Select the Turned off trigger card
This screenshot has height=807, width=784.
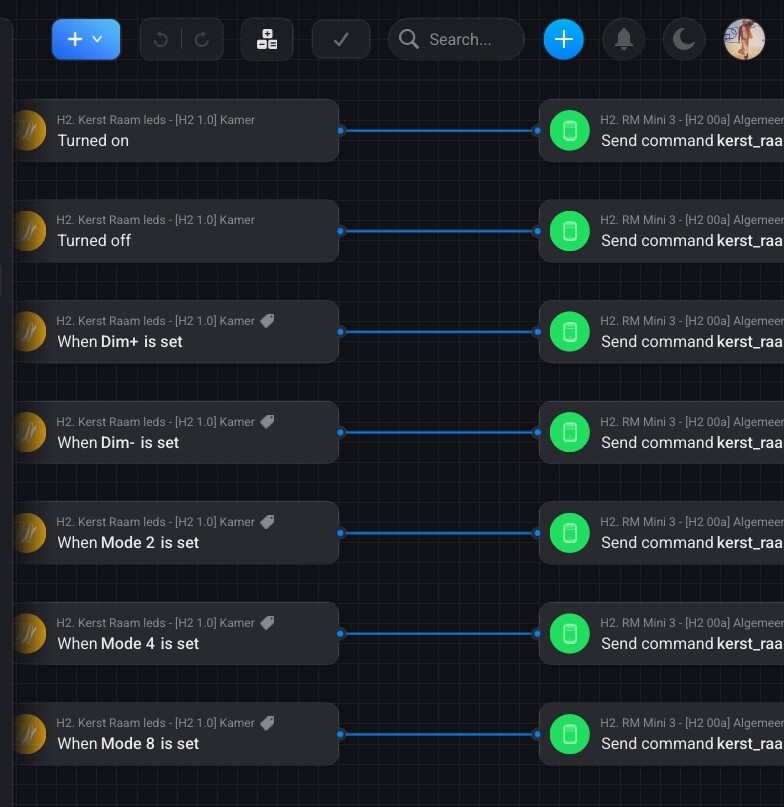[x=175, y=231]
